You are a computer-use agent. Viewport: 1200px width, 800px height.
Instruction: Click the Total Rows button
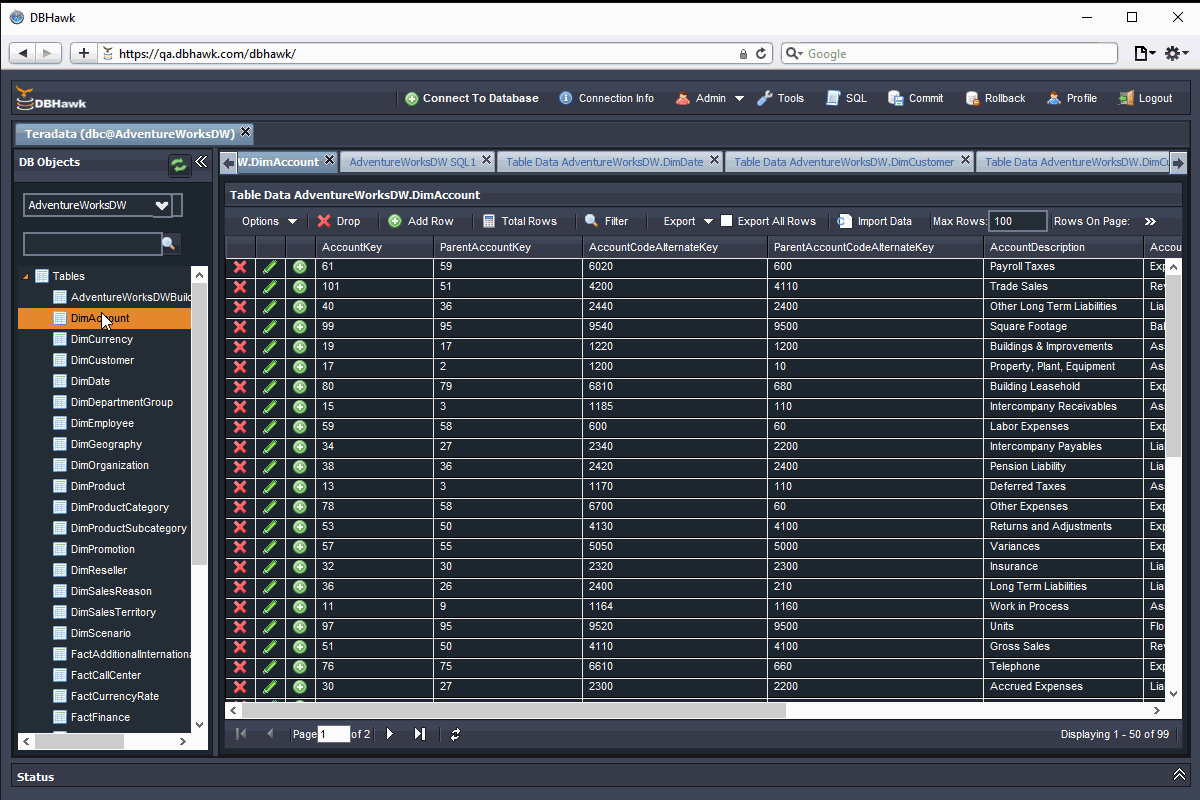(519, 221)
